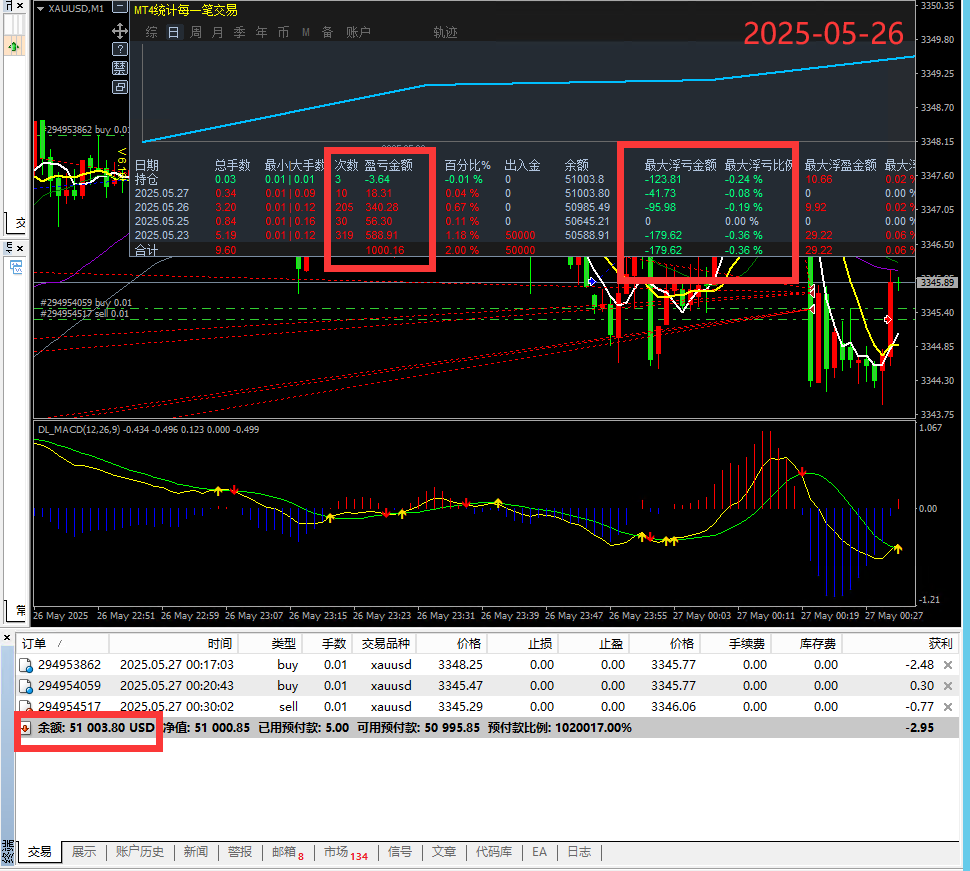The image size is (970, 871).
Task: Switch to the 交易 trade tab
Action: coord(40,852)
